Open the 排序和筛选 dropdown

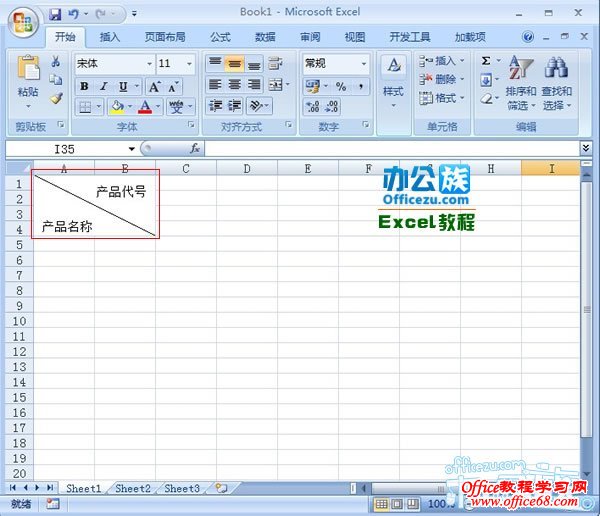[521, 83]
